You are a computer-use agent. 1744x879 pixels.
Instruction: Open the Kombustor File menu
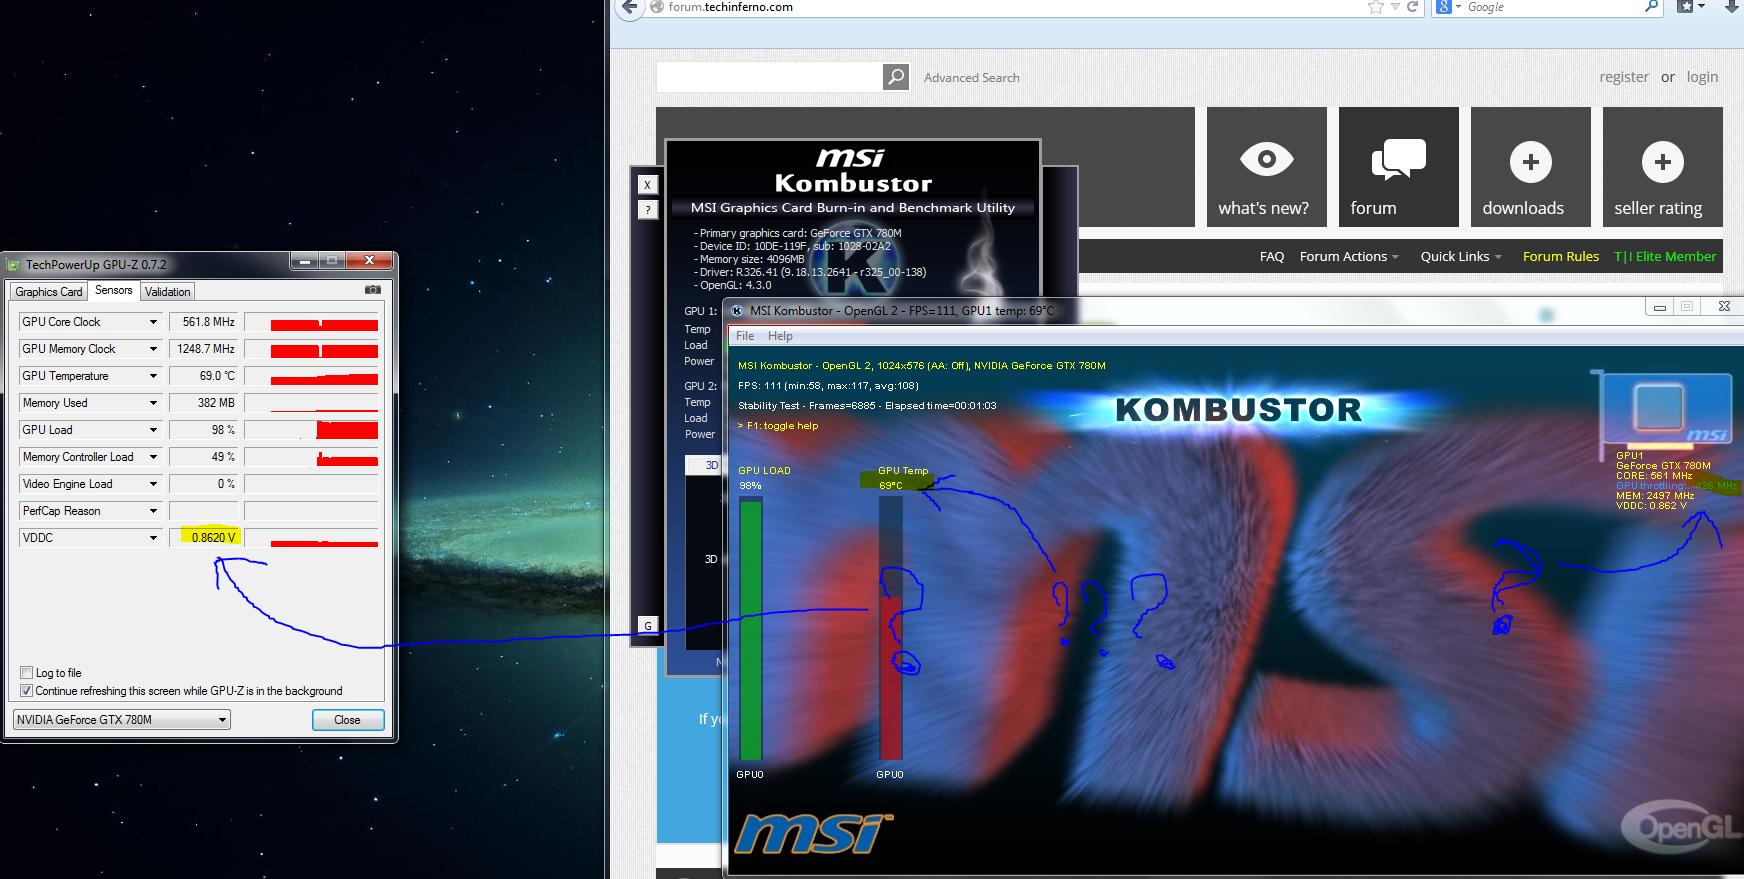coord(745,336)
